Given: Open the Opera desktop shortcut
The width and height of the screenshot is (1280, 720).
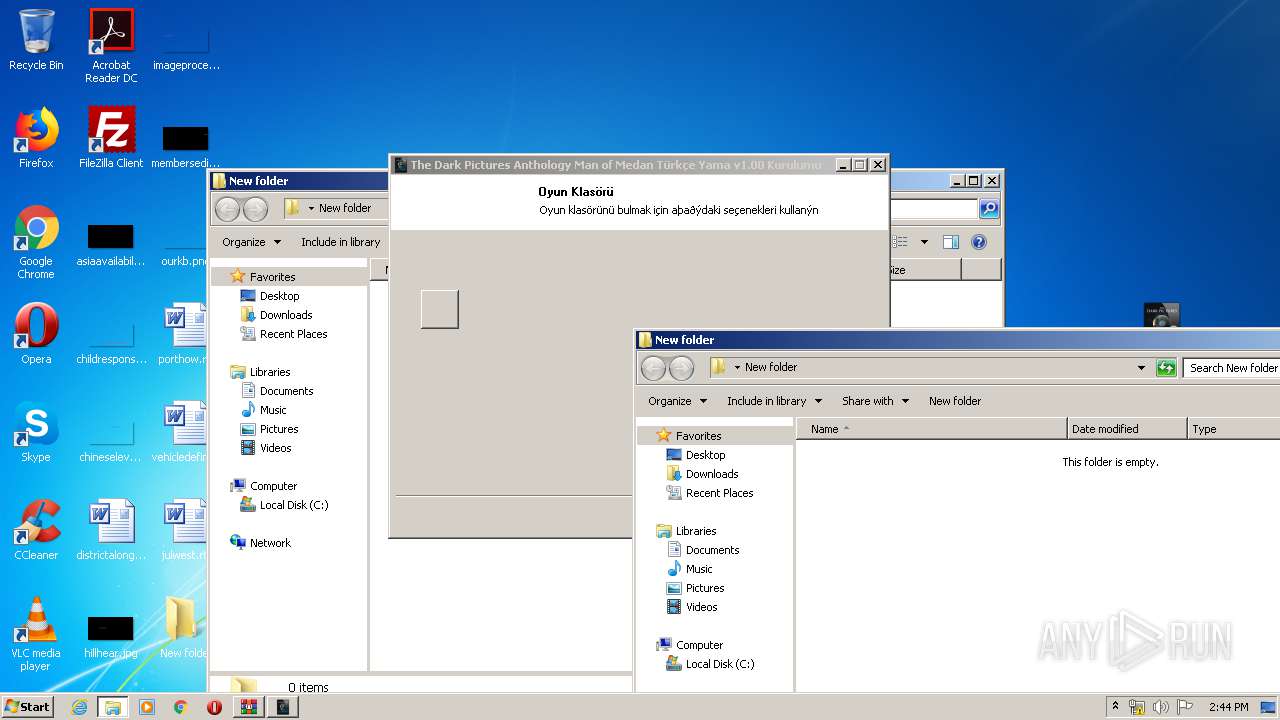Looking at the screenshot, I should 36,334.
